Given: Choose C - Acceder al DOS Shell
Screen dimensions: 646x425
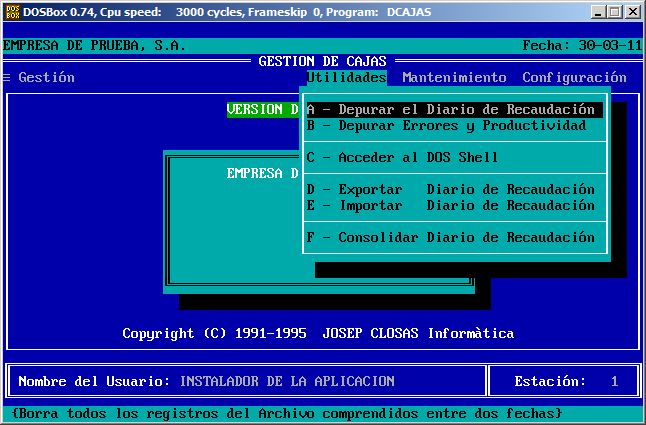Looking at the screenshot, I should (x=454, y=157).
